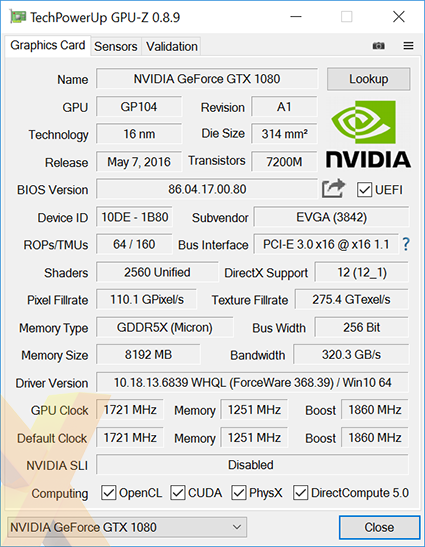The image size is (425, 547).
Task: Minimize the GPU-Z window
Action: [296, 16]
